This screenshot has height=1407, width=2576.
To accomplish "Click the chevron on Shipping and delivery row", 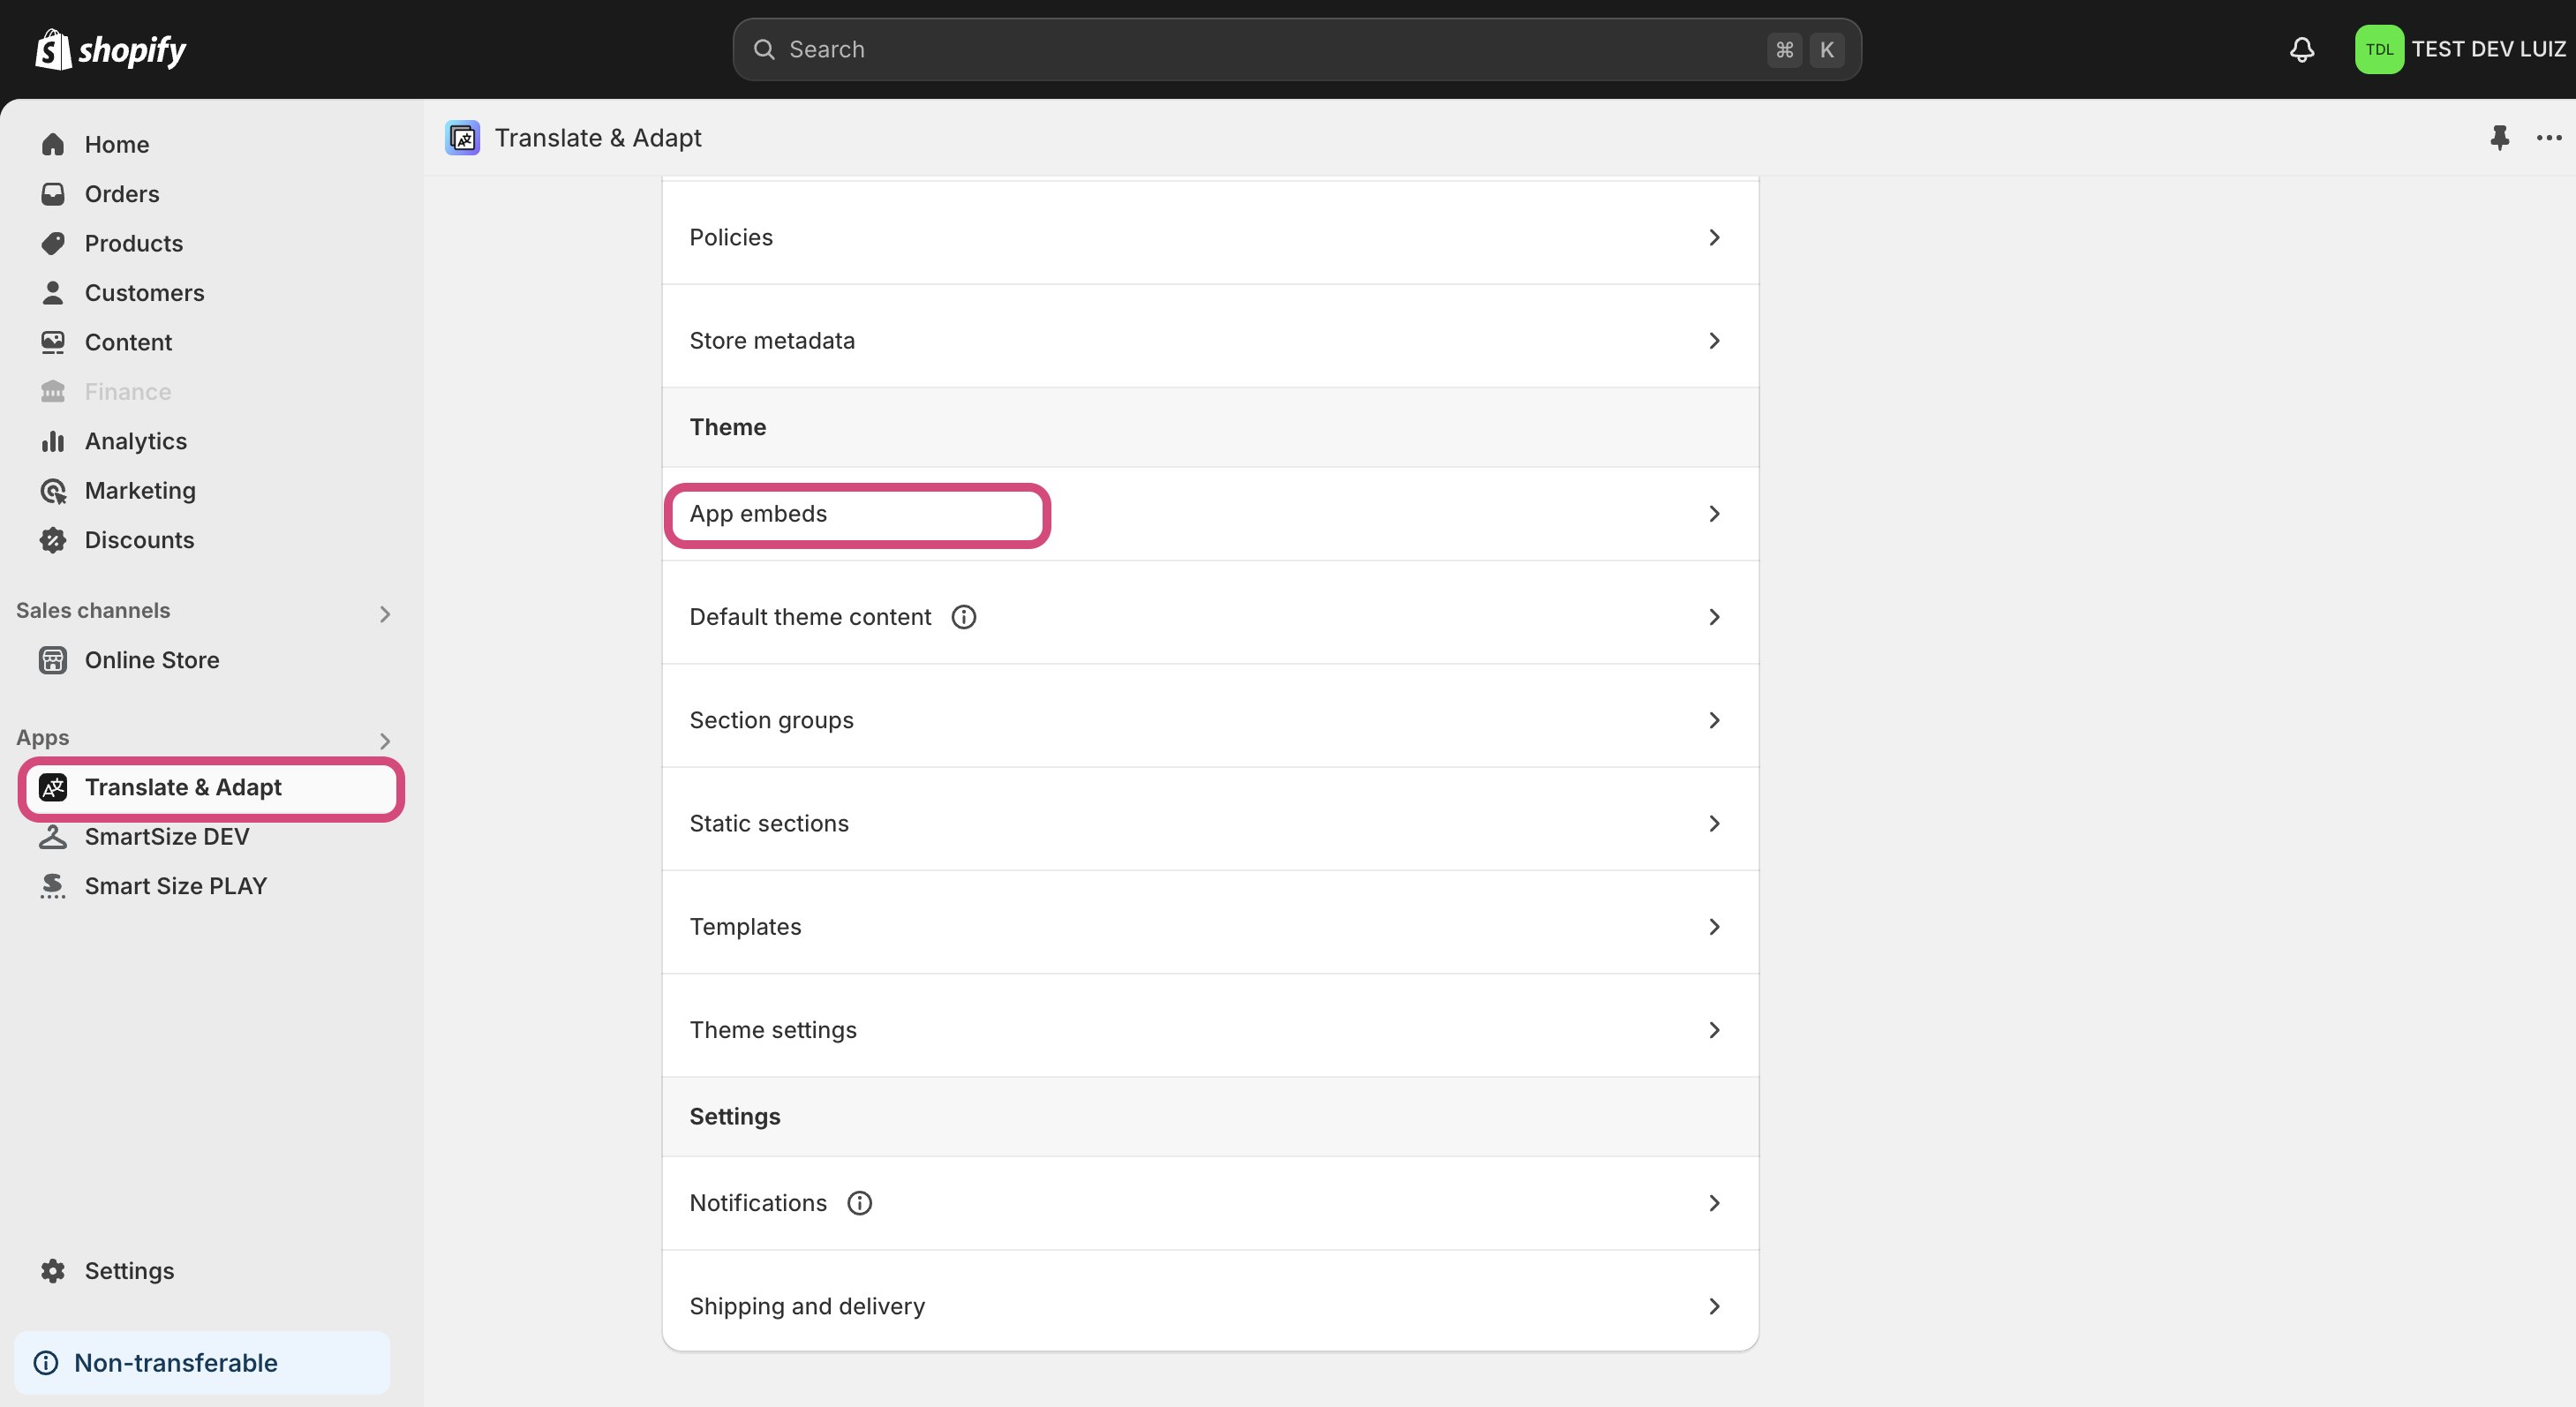I will [1714, 1306].
